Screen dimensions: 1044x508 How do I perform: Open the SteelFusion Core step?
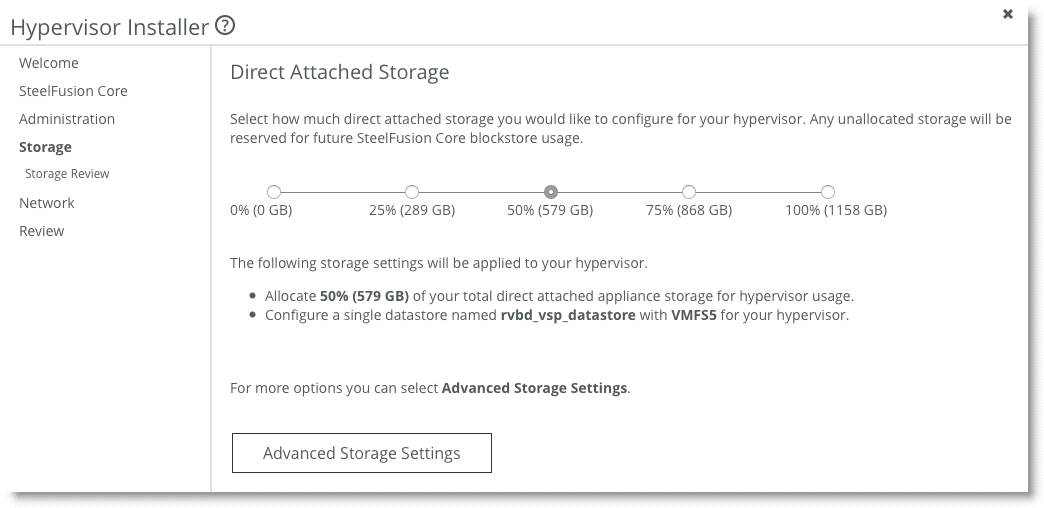click(x=73, y=91)
